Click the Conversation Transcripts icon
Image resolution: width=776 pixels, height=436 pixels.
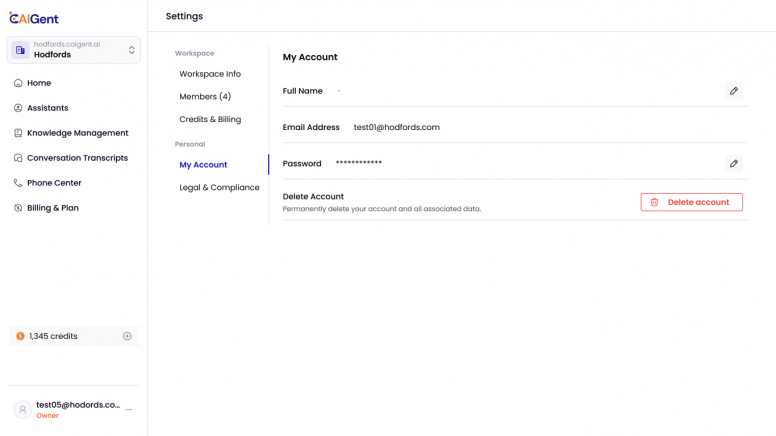tap(18, 158)
